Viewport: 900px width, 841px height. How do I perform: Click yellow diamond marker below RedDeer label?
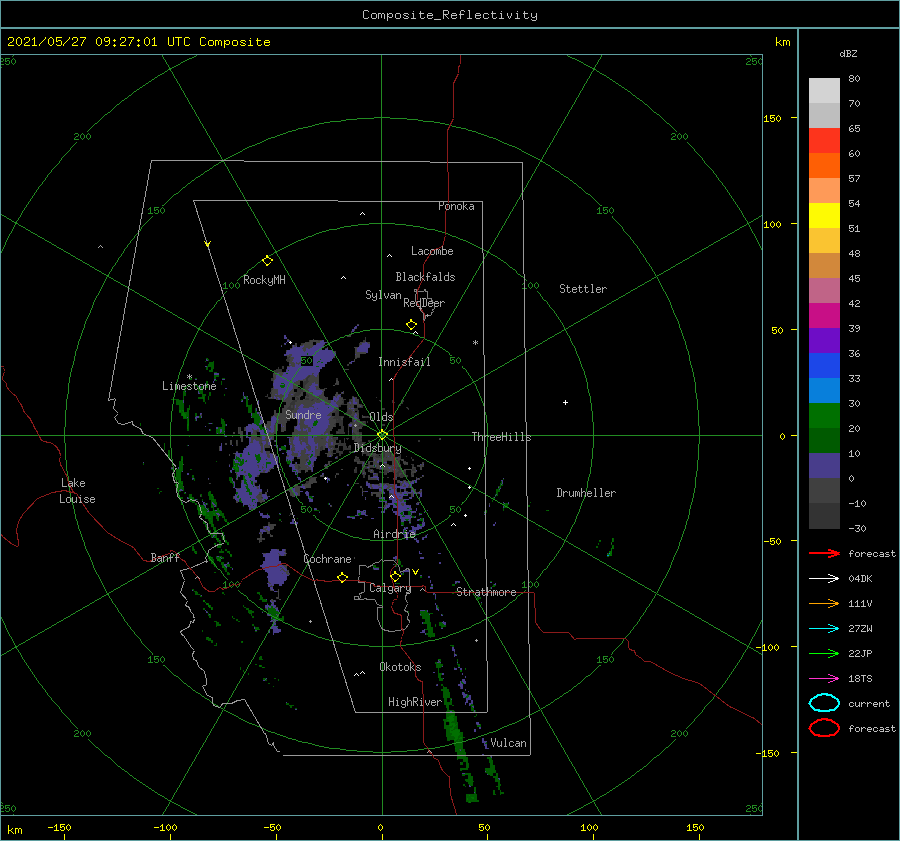[412, 325]
